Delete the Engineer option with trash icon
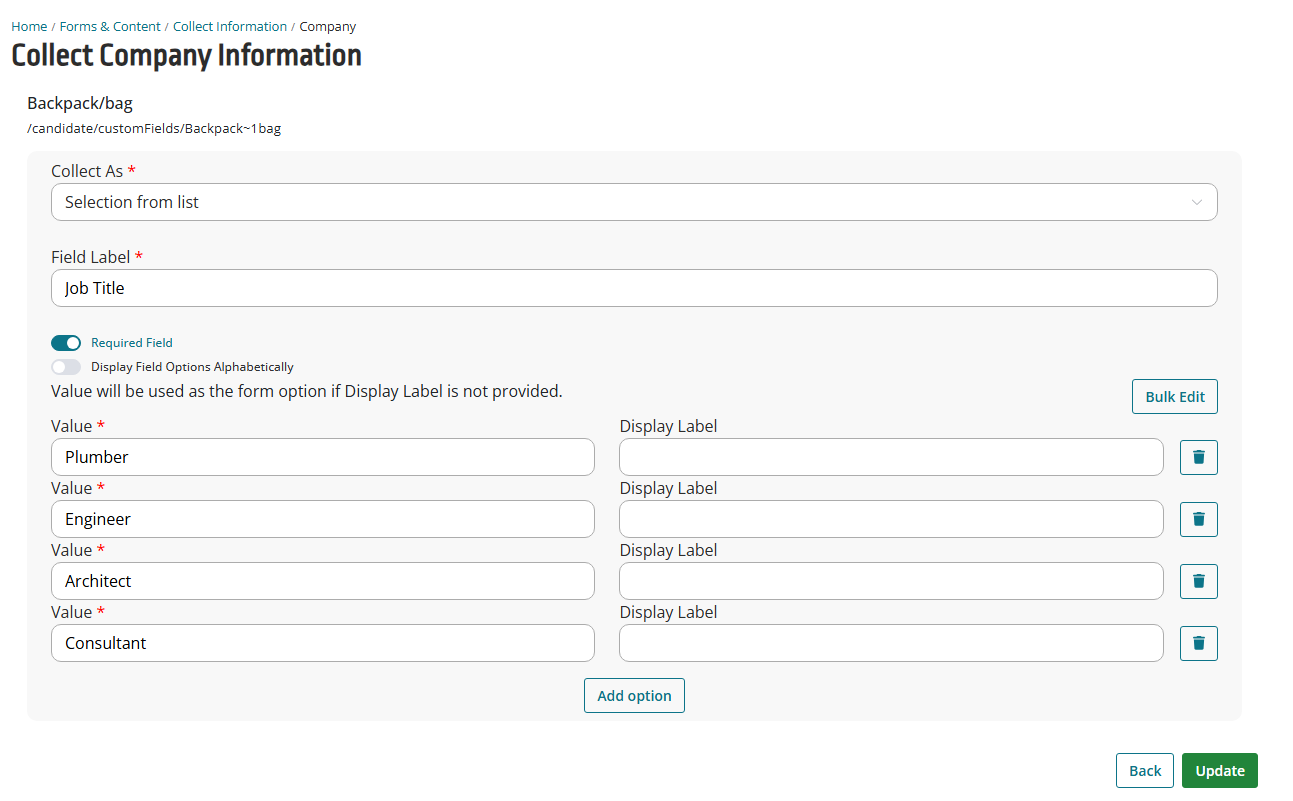 1198,519
